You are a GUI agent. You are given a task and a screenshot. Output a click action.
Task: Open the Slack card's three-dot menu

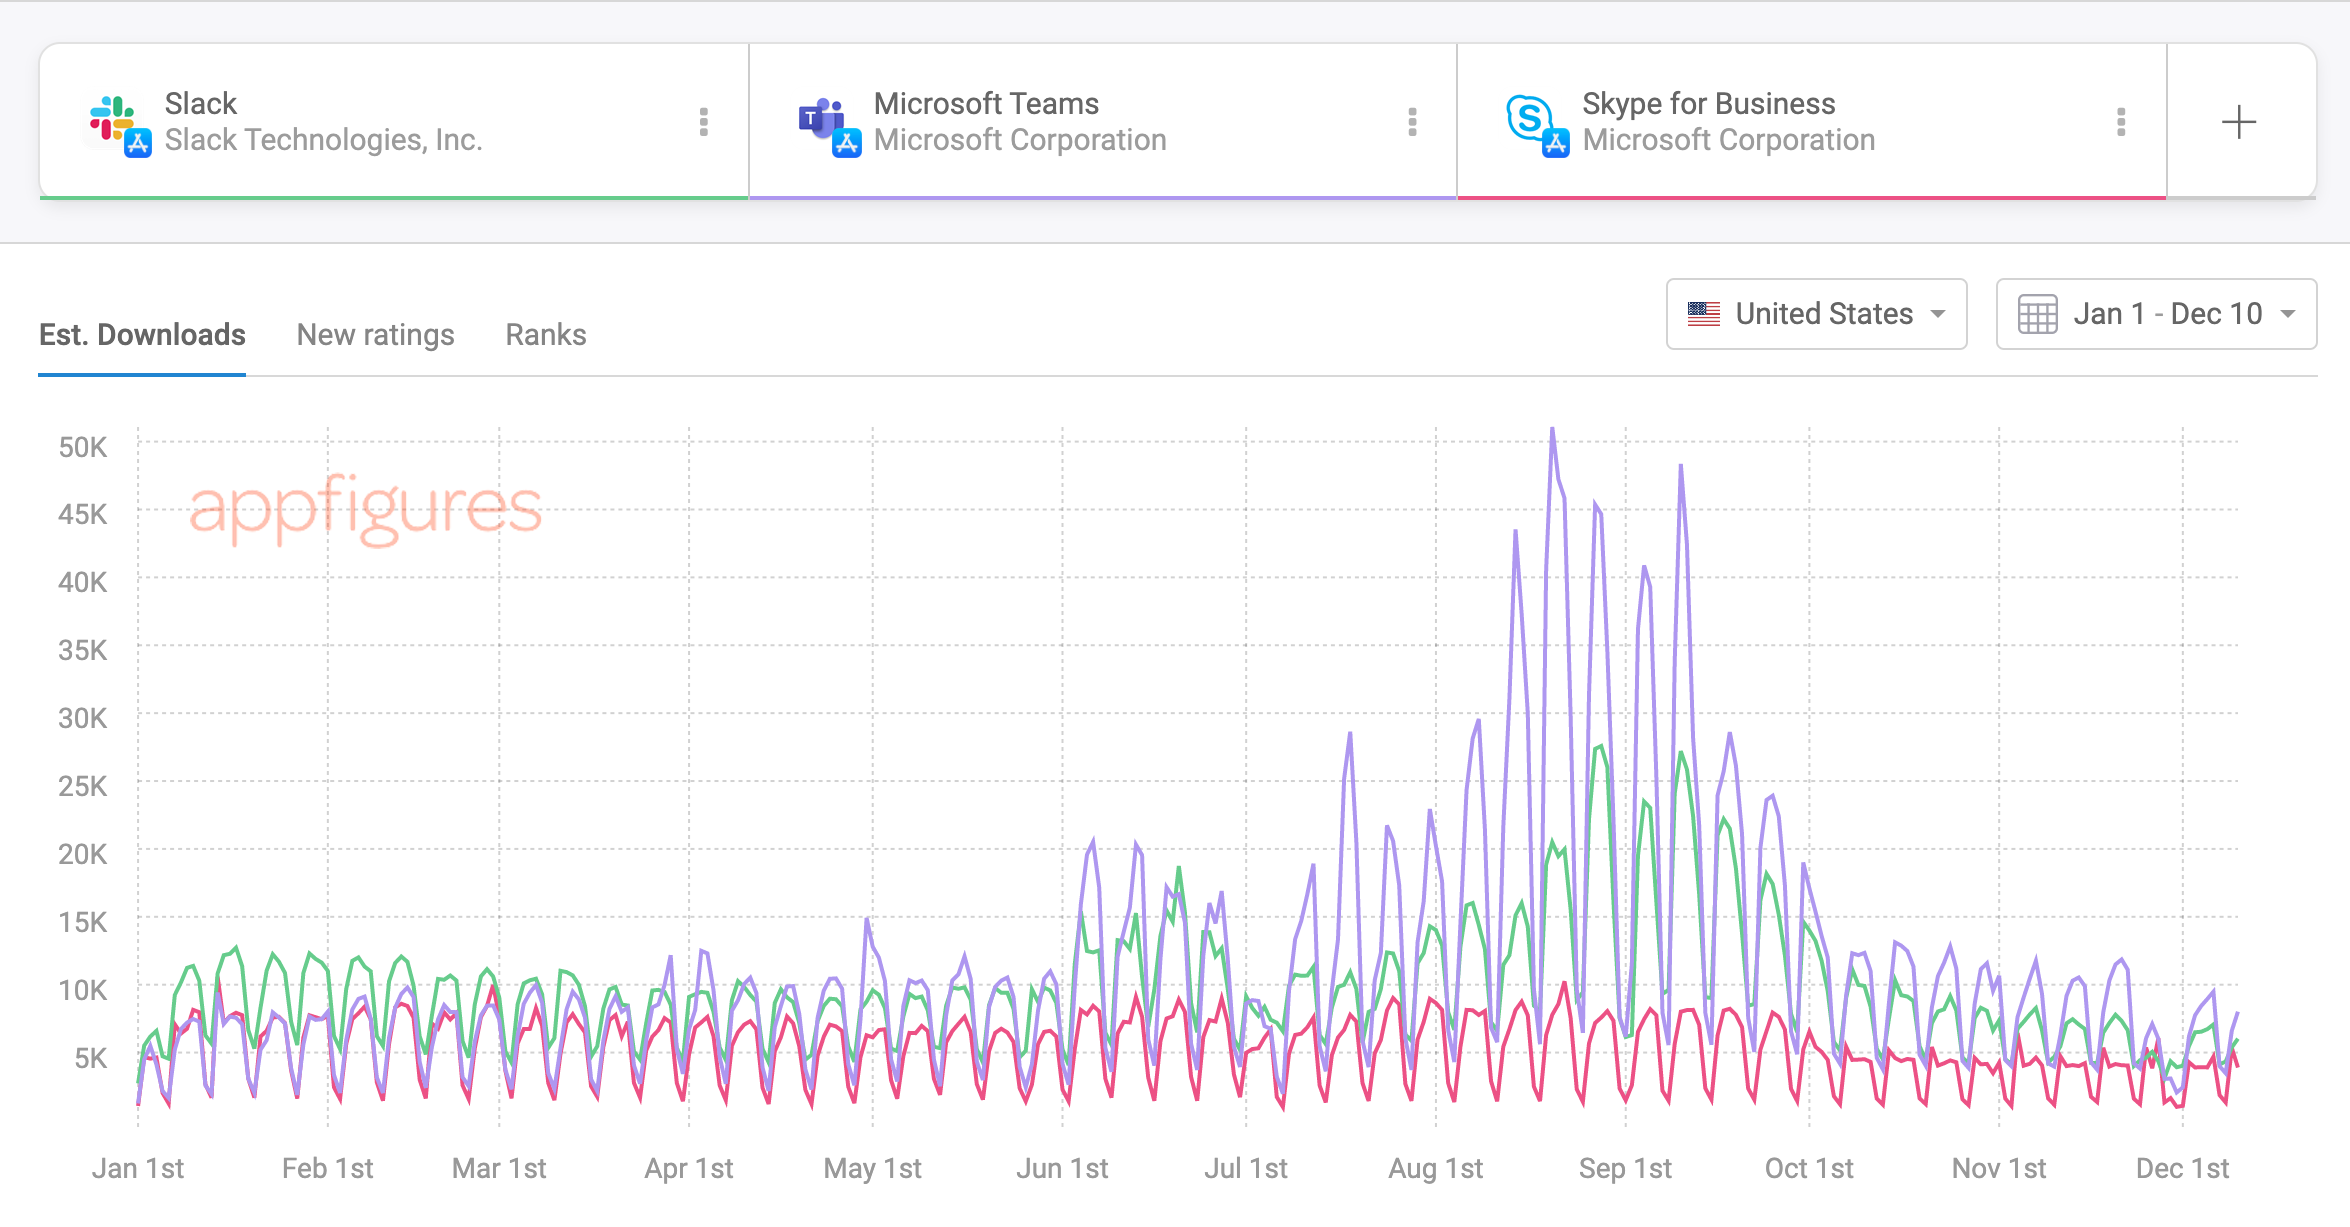pyautogui.click(x=704, y=122)
